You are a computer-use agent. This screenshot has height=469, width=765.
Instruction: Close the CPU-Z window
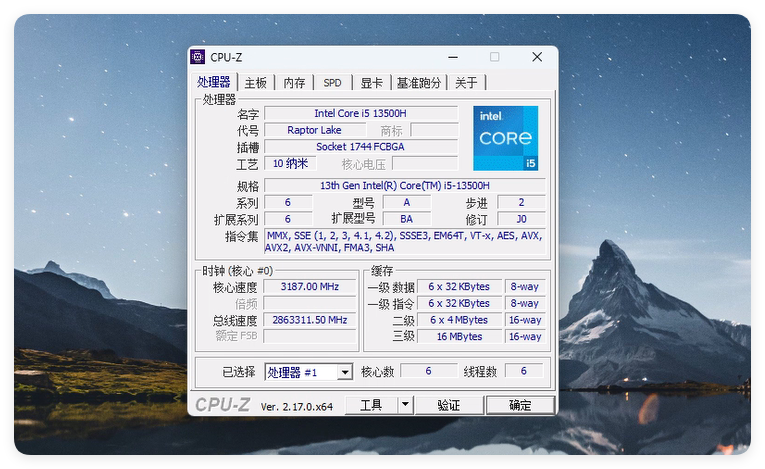(x=537, y=57)
